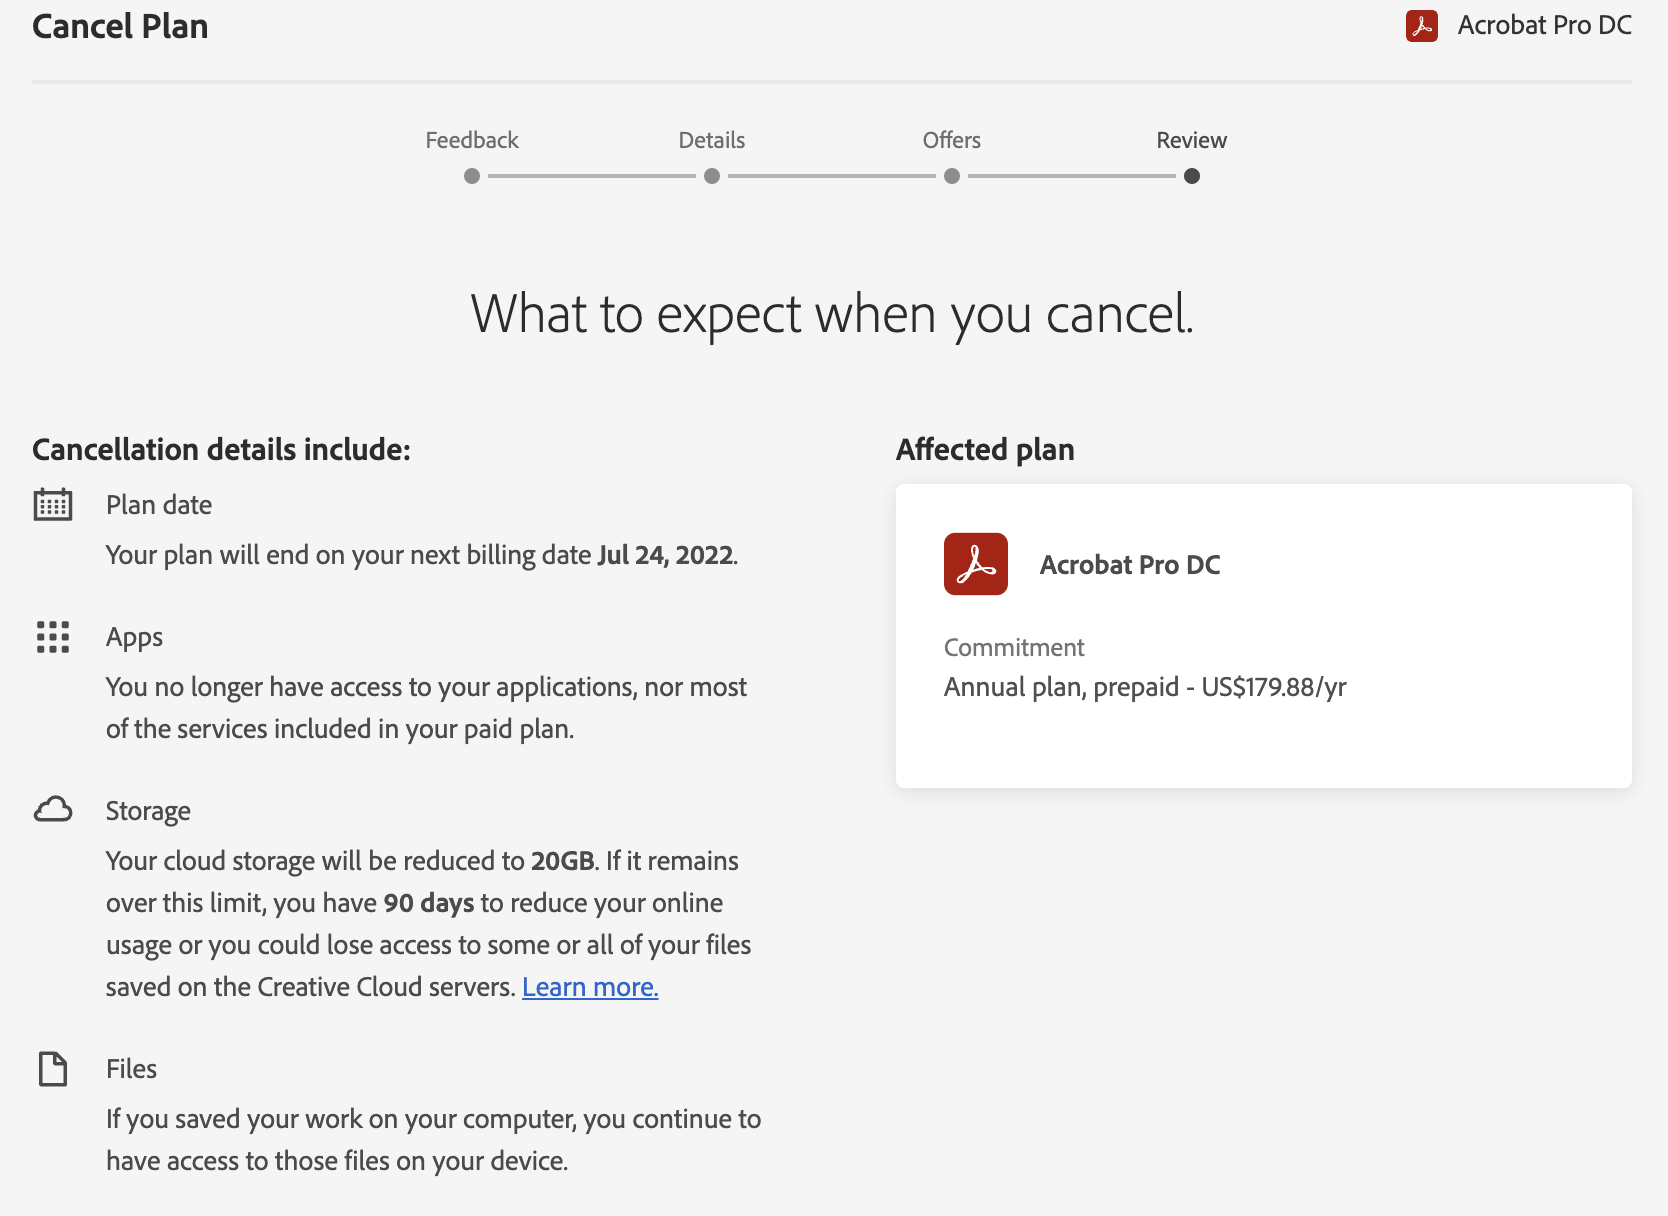Click the 'Cancel Plan' page title
The height and width of the screenshot is (1216, 1668).
(120, 26)
